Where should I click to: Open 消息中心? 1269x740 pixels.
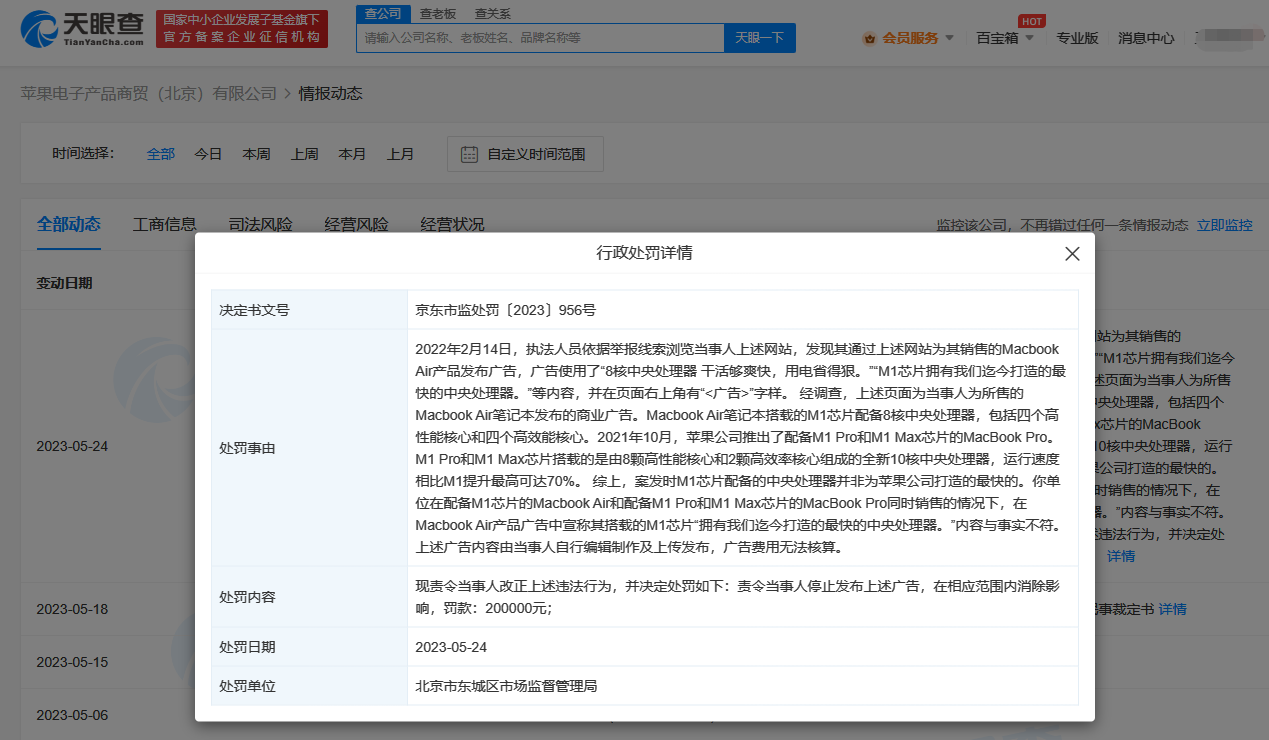click(x=1146, y=38)
